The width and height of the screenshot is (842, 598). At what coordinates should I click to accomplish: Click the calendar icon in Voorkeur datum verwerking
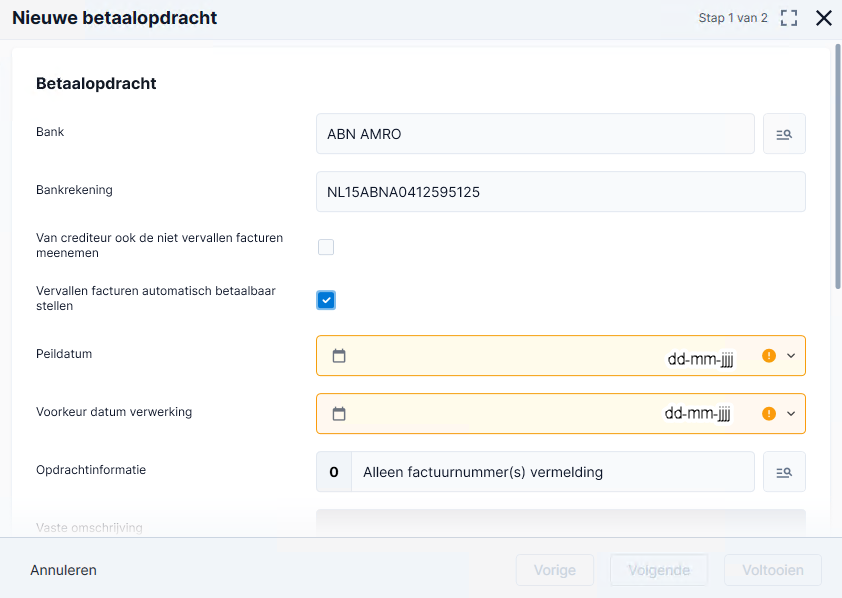(x=339, y=414)
